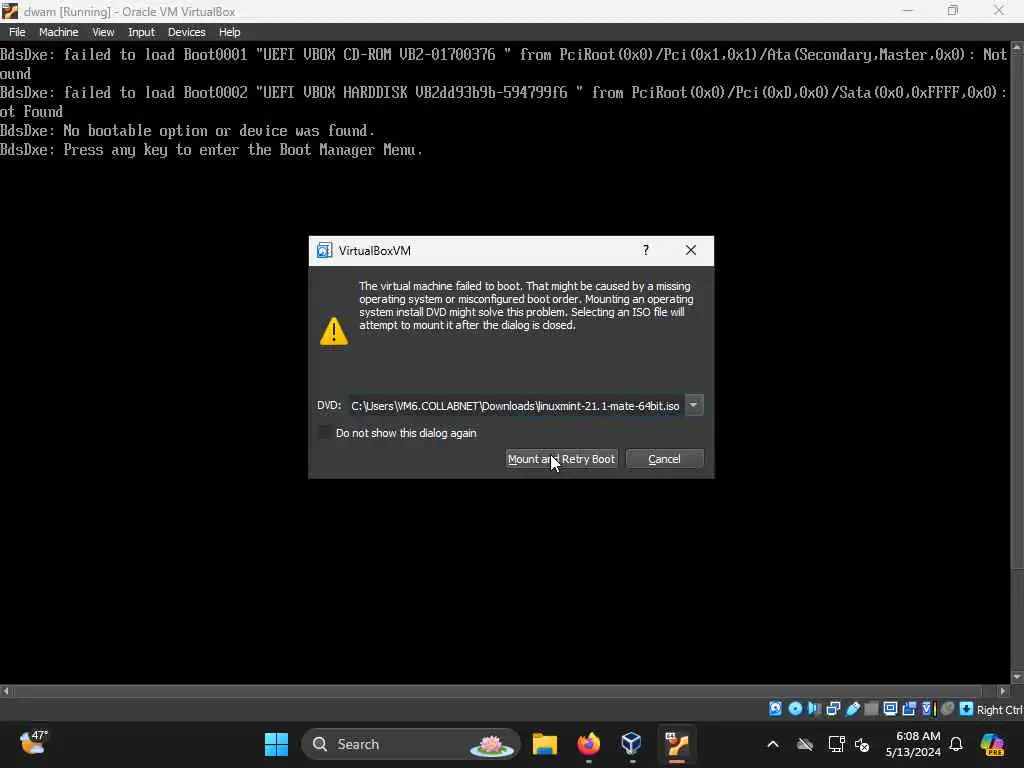1024x768 pixels.
Task: Open the notifications bell
Action: [x=956, y=744]
